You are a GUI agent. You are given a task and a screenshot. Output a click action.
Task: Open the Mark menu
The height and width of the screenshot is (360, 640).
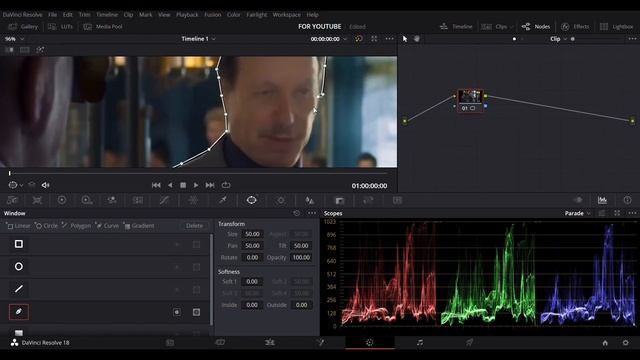(145, 15)
